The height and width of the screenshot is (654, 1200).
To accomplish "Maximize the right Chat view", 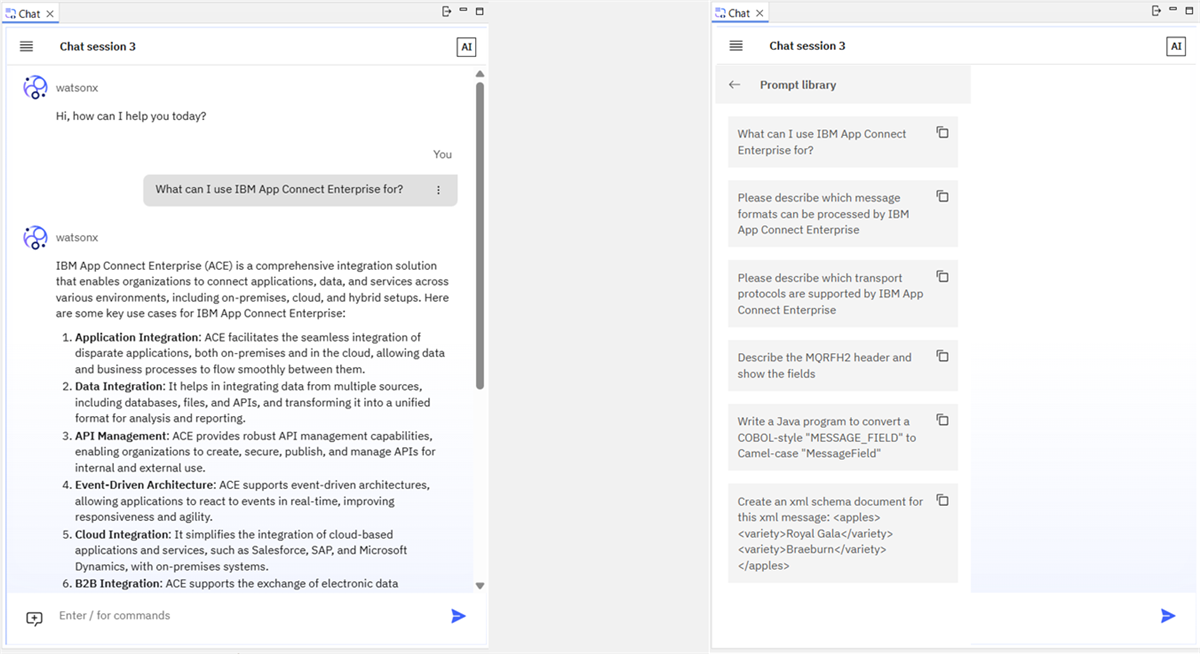I will click(1189, 11).
